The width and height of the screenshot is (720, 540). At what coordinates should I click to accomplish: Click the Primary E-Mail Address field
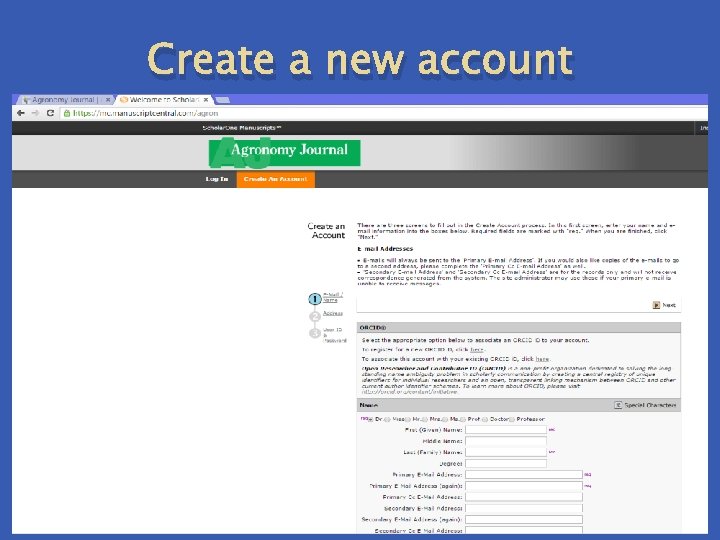(523, 475)
